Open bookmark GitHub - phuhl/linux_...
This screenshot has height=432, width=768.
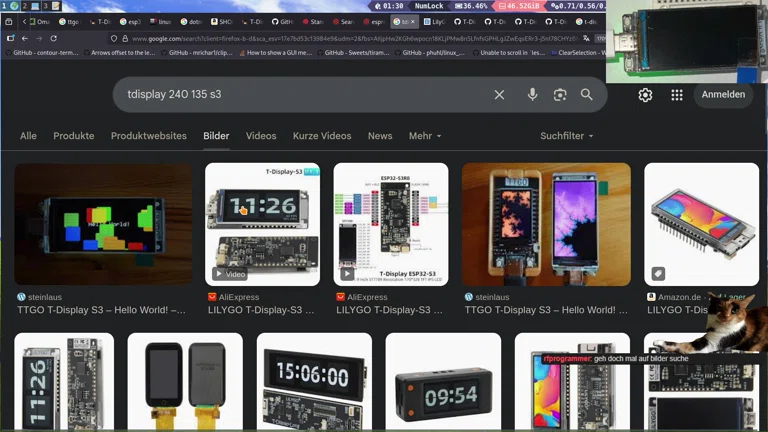(x=430, y=52)
